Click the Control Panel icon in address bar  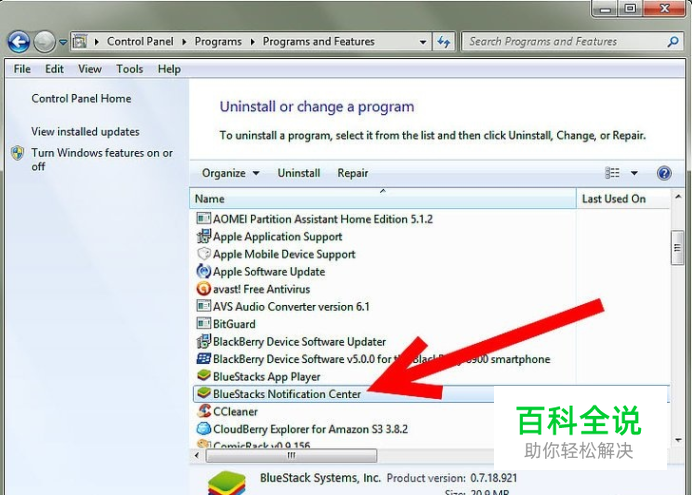[80, 41]
